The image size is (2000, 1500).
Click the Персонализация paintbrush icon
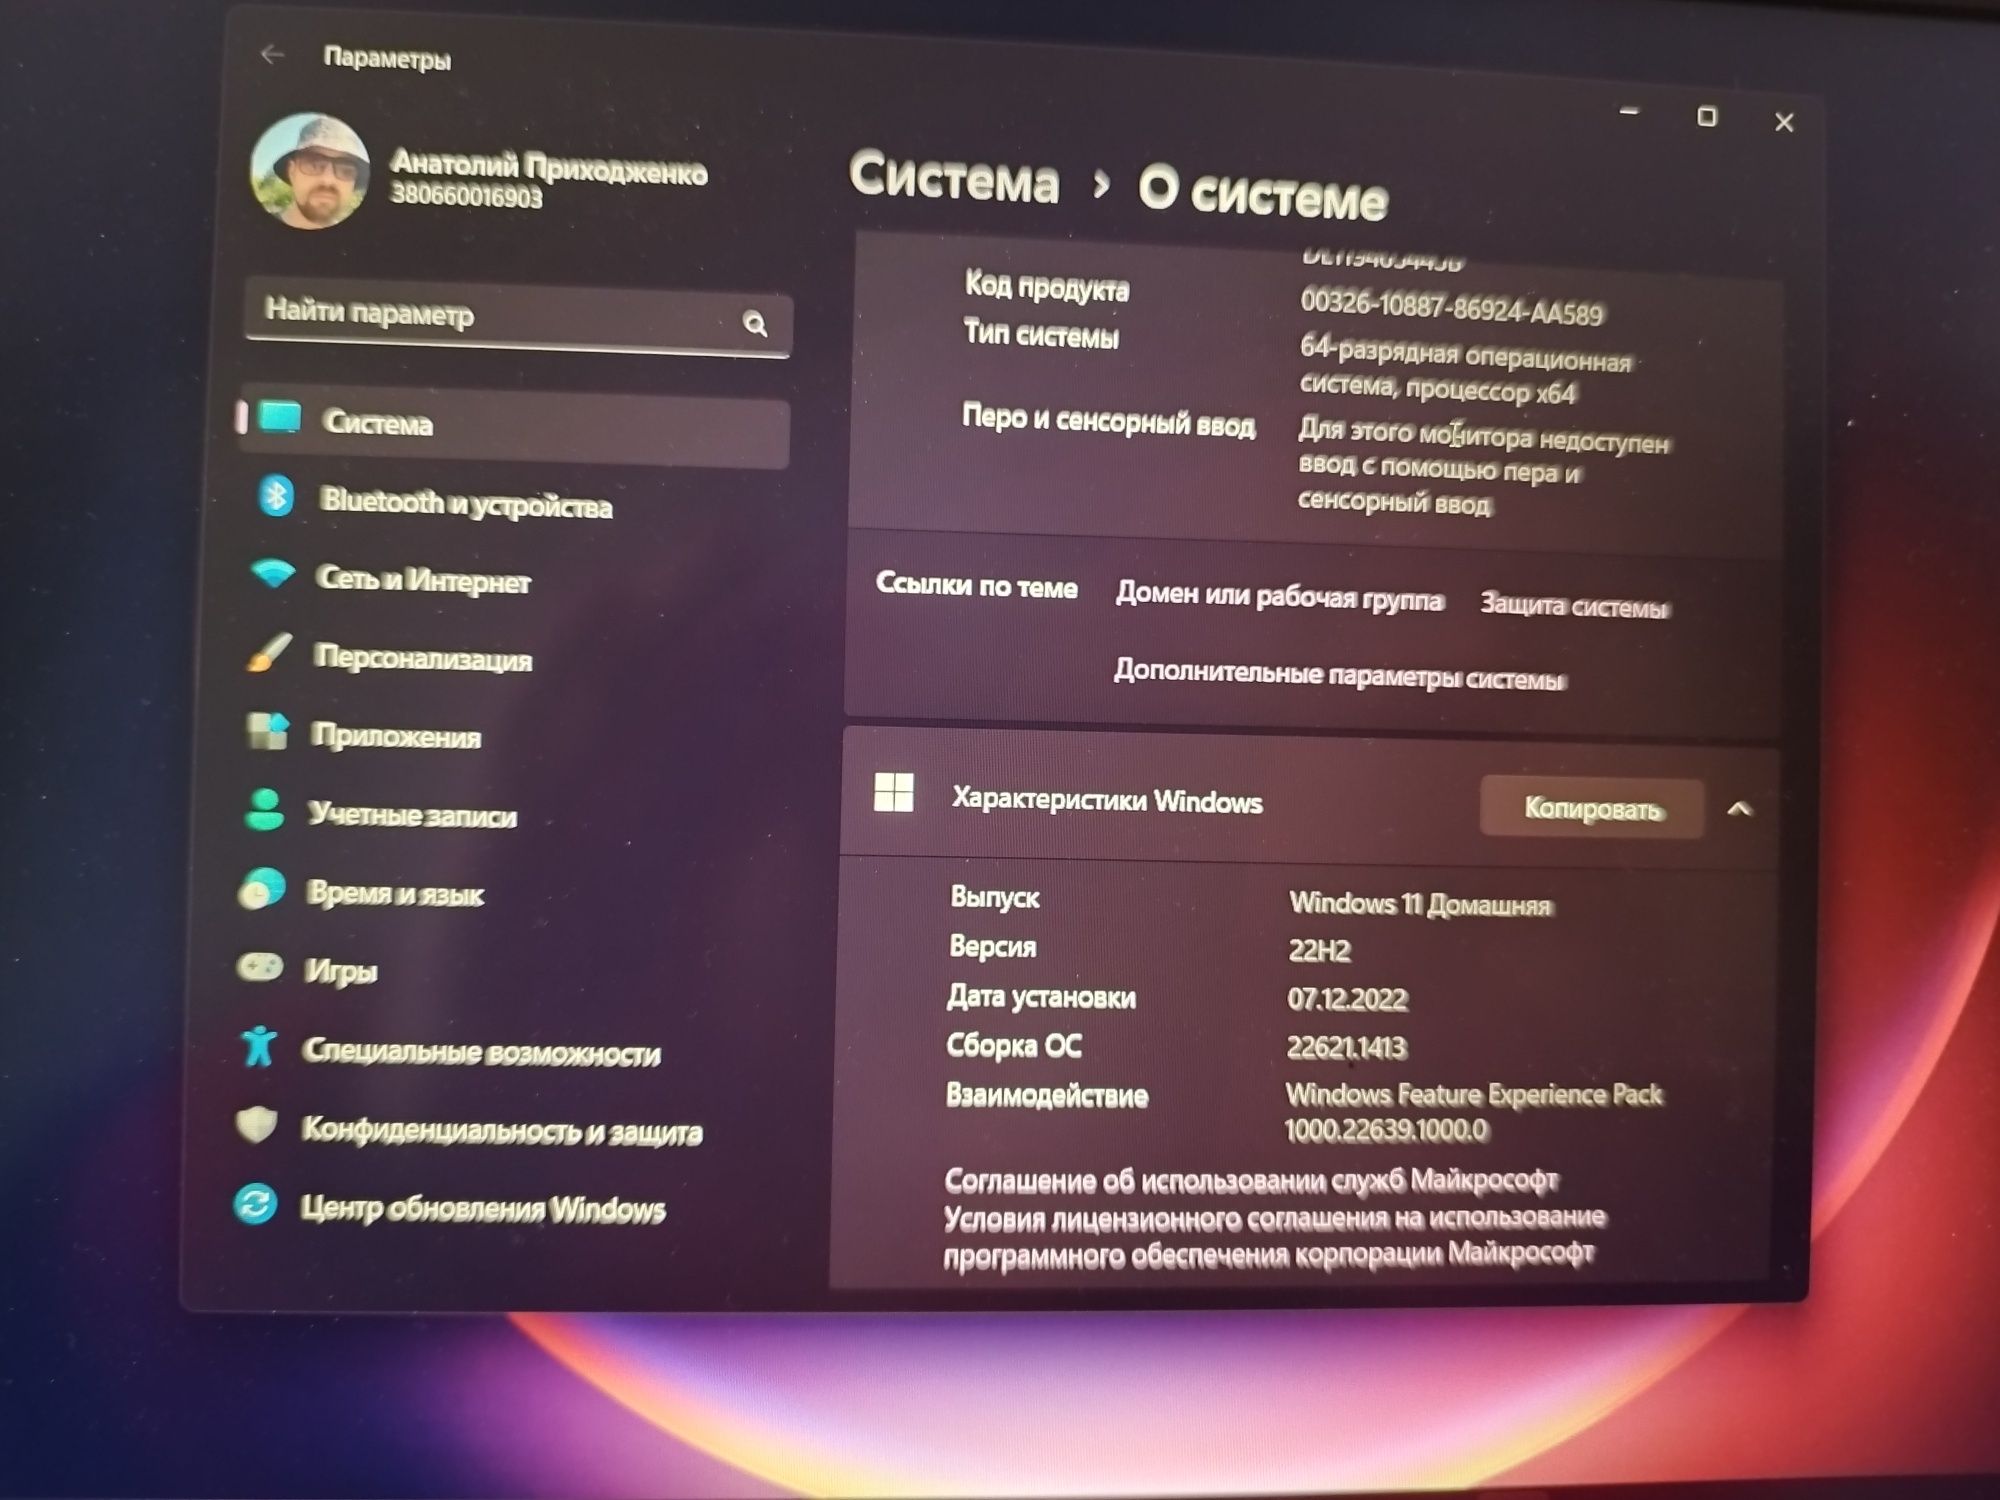click(x=269, y=652)
